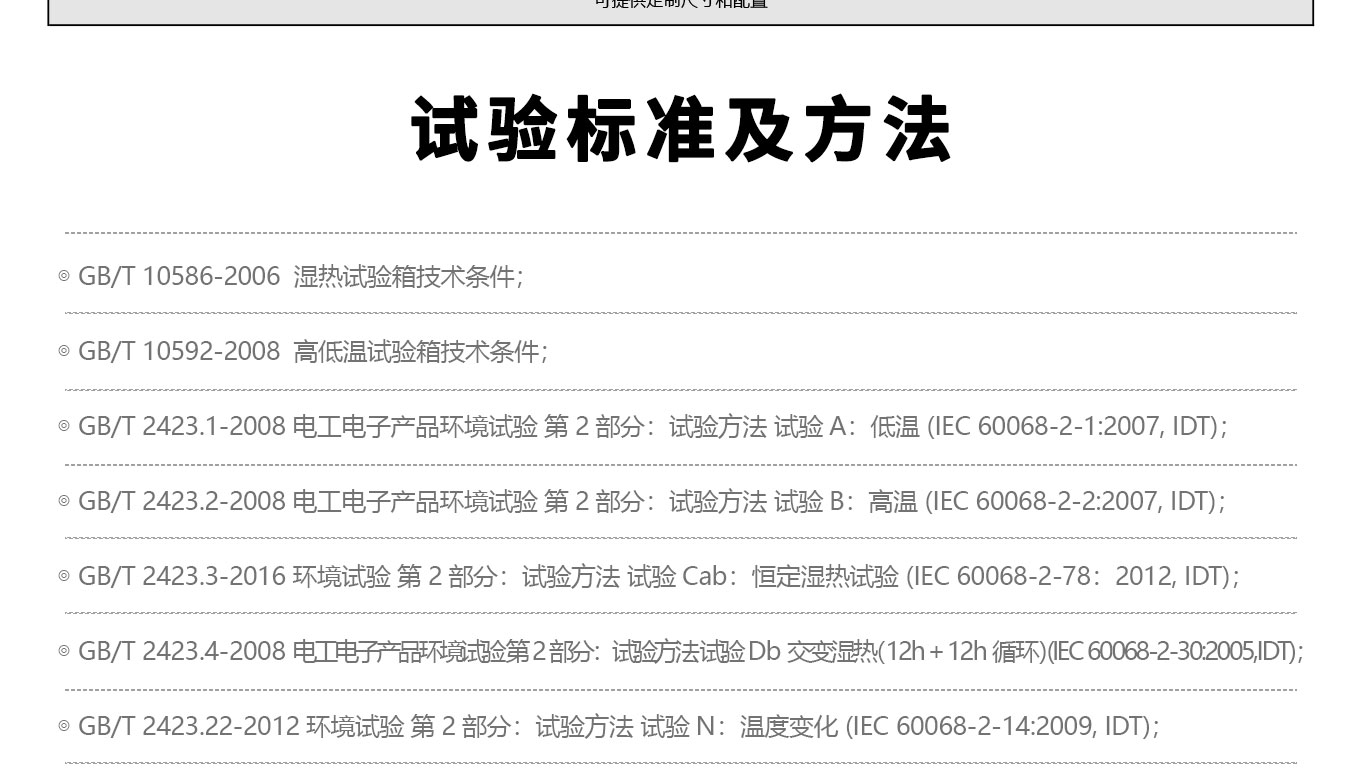The width and height of the screenshot is (1360, 781).
Task: Click the standard number GB/T 10586-2006
Action: tap(179, 277)
